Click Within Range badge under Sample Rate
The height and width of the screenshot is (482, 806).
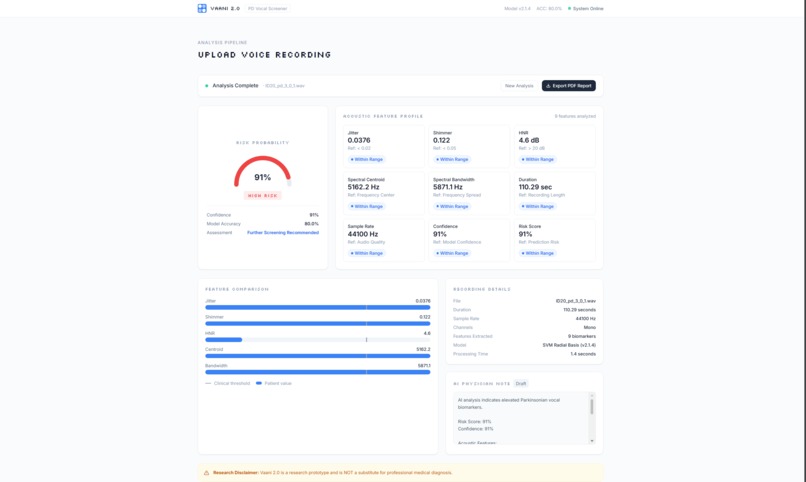367,253
